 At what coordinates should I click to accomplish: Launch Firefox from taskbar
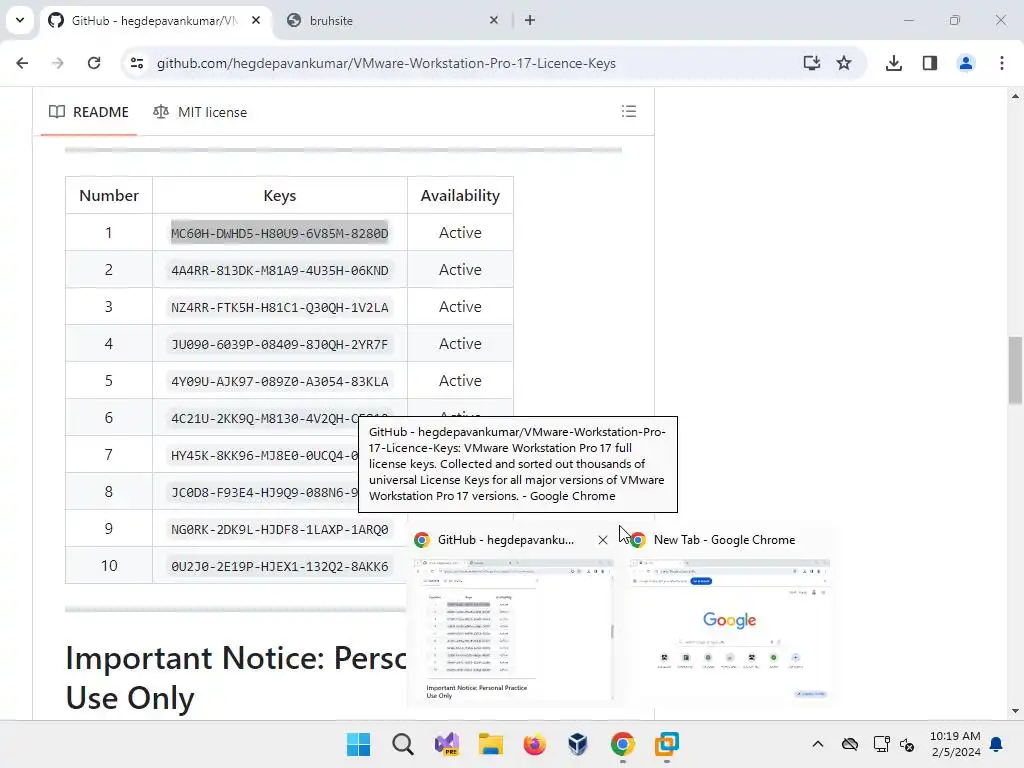[535, 744]
